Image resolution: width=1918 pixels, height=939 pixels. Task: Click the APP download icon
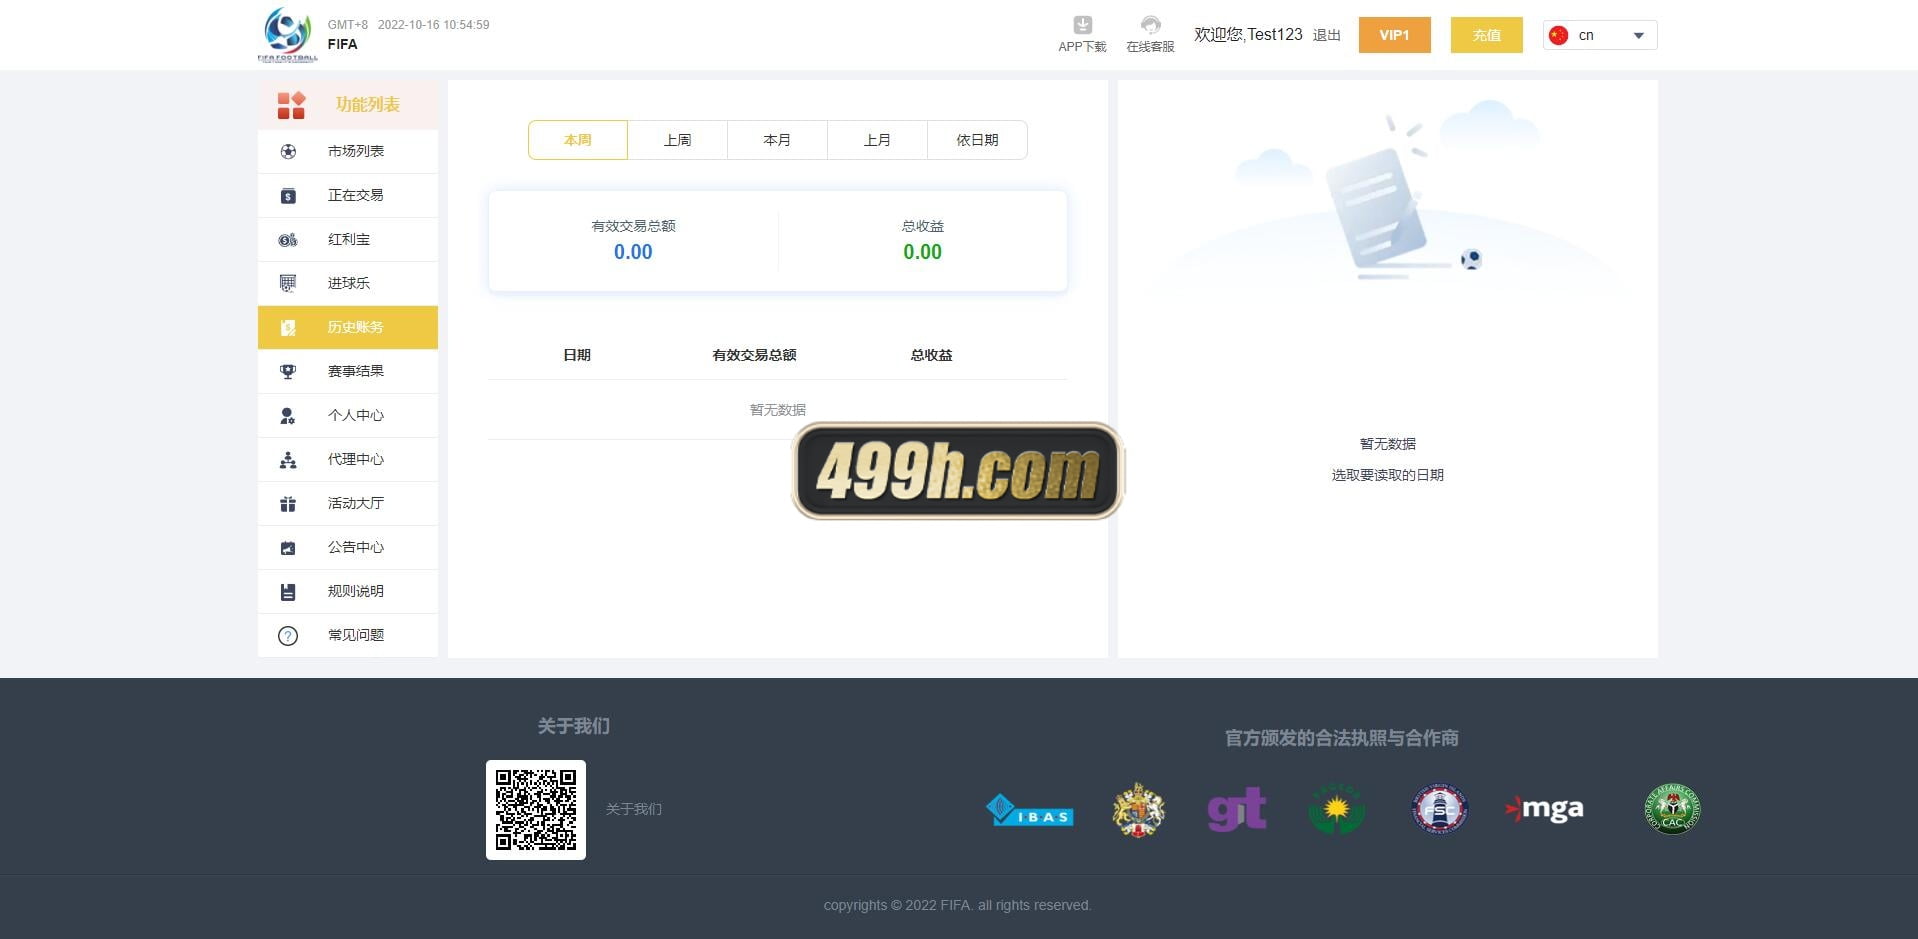pyautogui.click(x=1082, y=25)
